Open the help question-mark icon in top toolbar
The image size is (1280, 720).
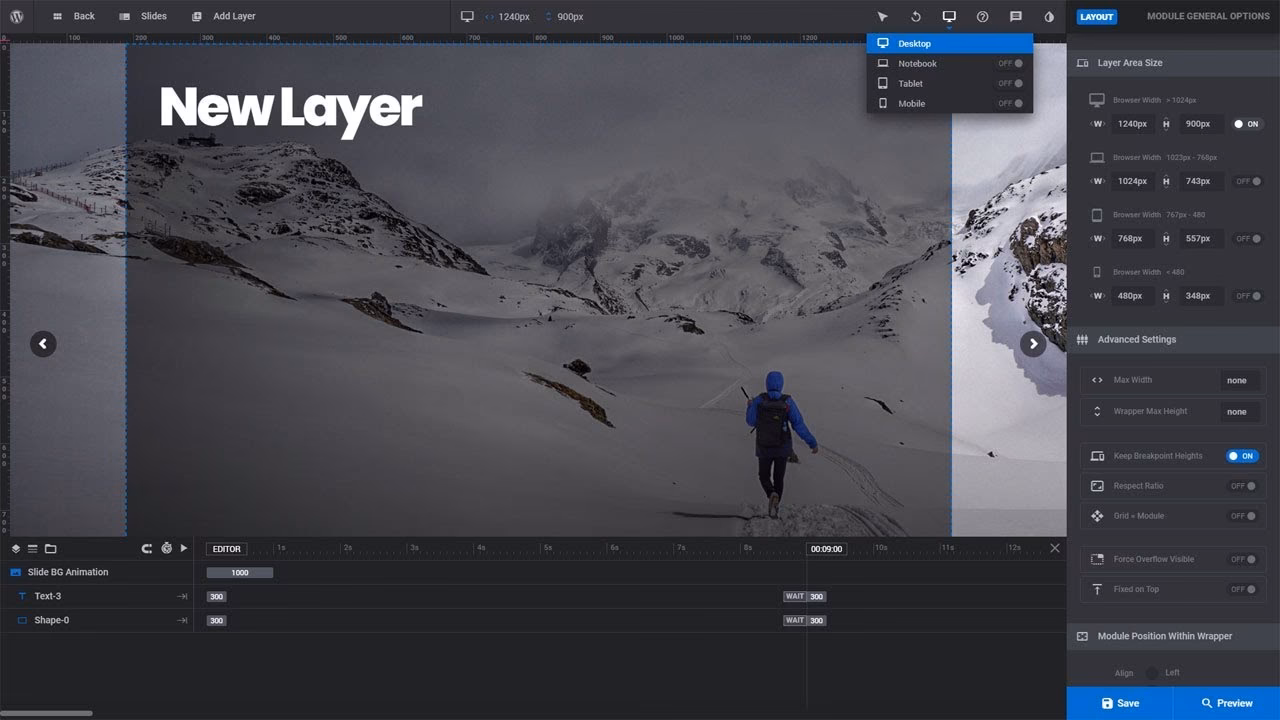click(x=982, y=16)
